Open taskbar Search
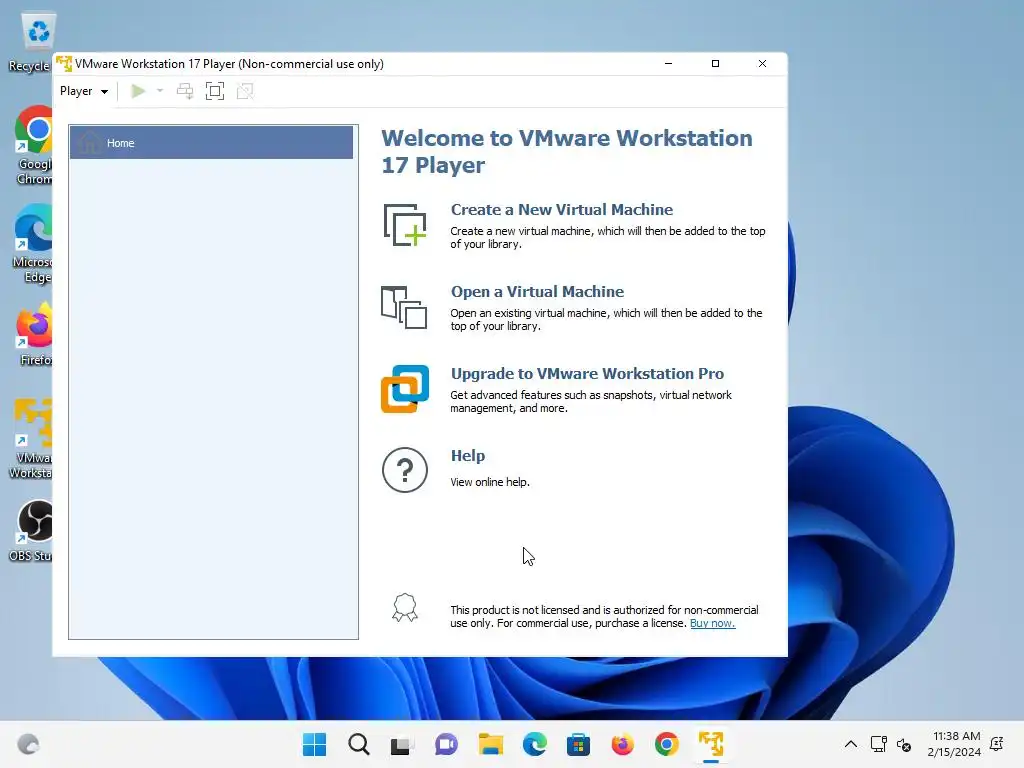The height and width of the screenshot is (768, 1024). (x=359, y=744)
